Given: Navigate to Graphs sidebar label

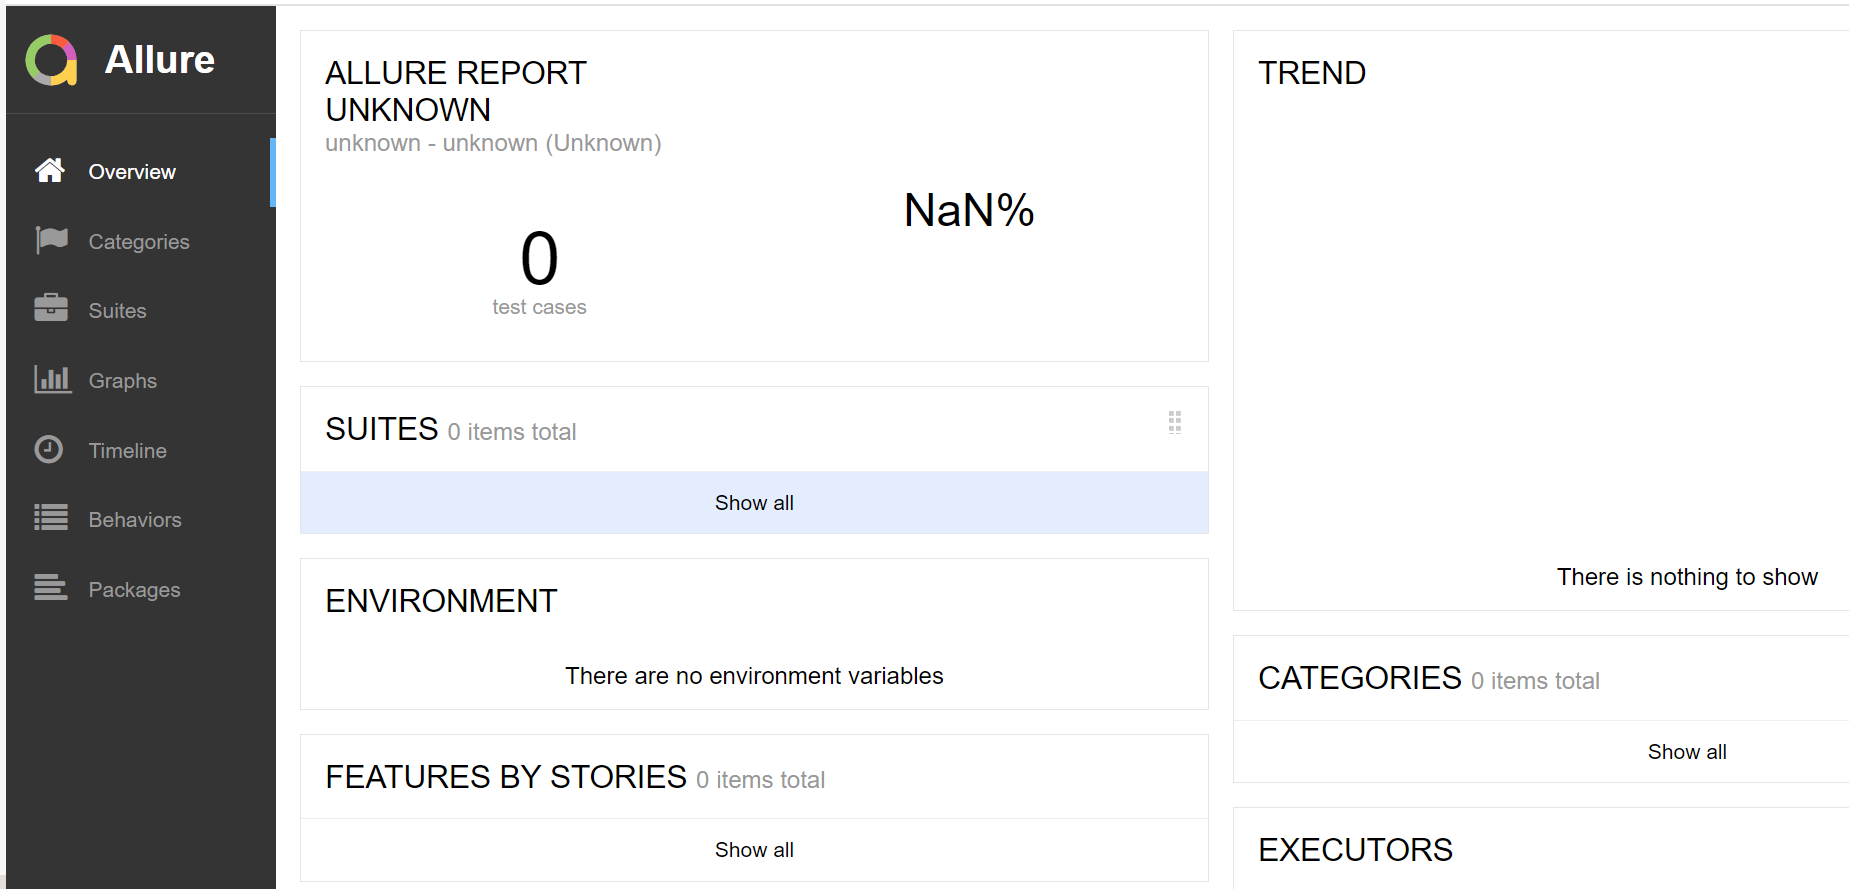Looking at the screenshot, I should [x=123, y=381].
